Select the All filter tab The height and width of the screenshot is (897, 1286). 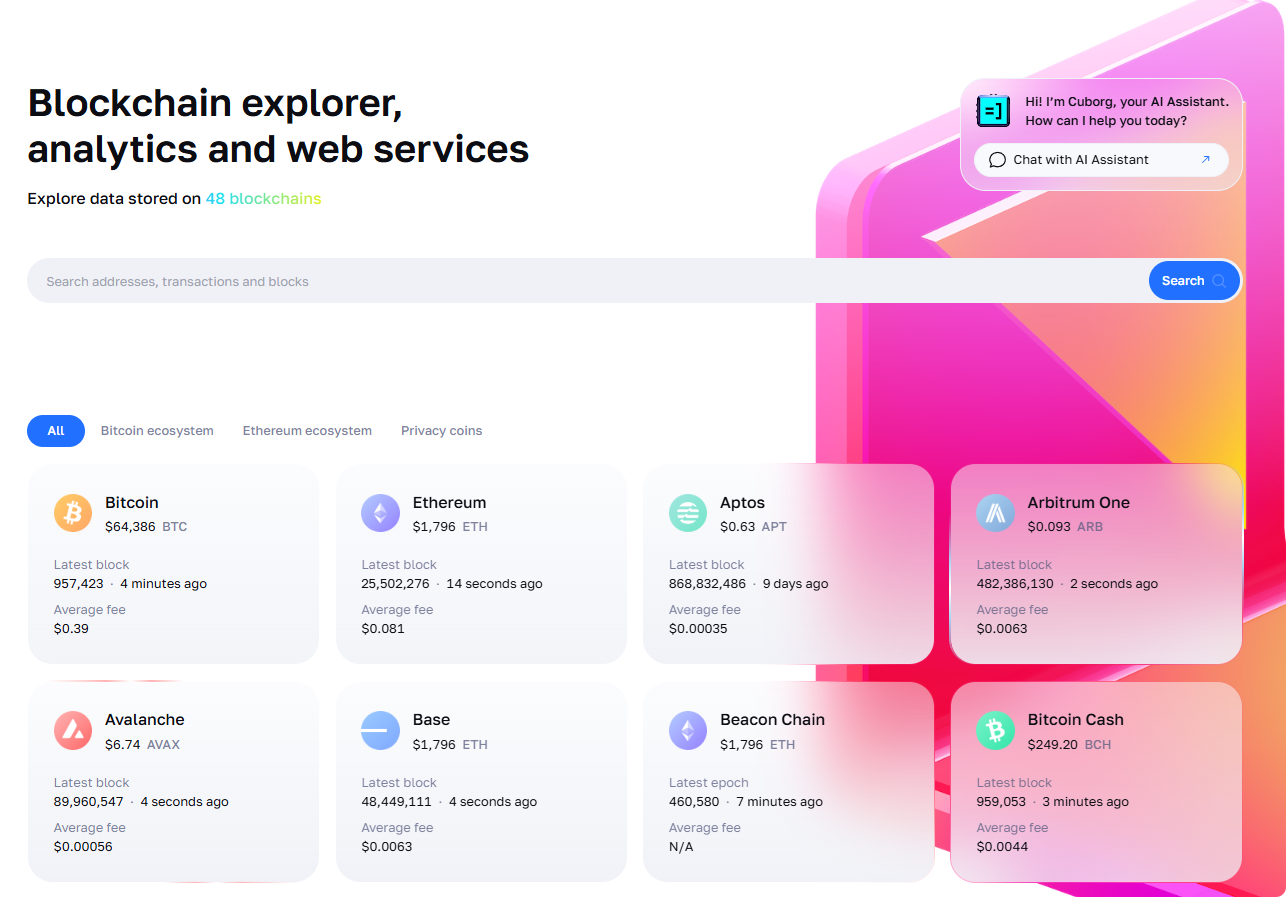pos(56,431)
